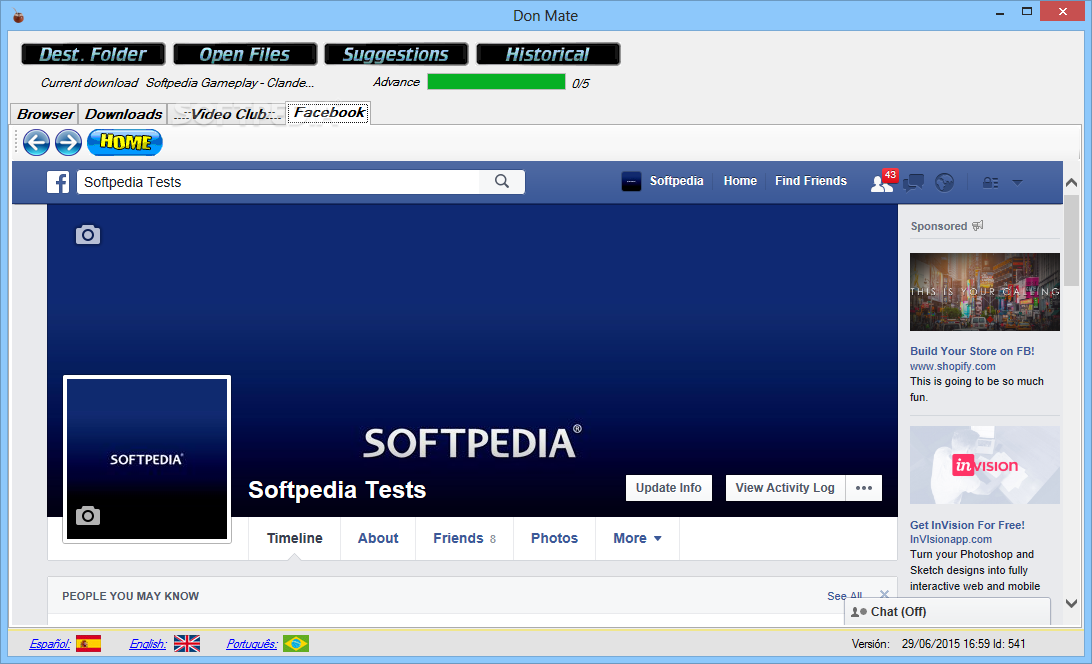Open the Dest. Folder button

coord(93,54)
